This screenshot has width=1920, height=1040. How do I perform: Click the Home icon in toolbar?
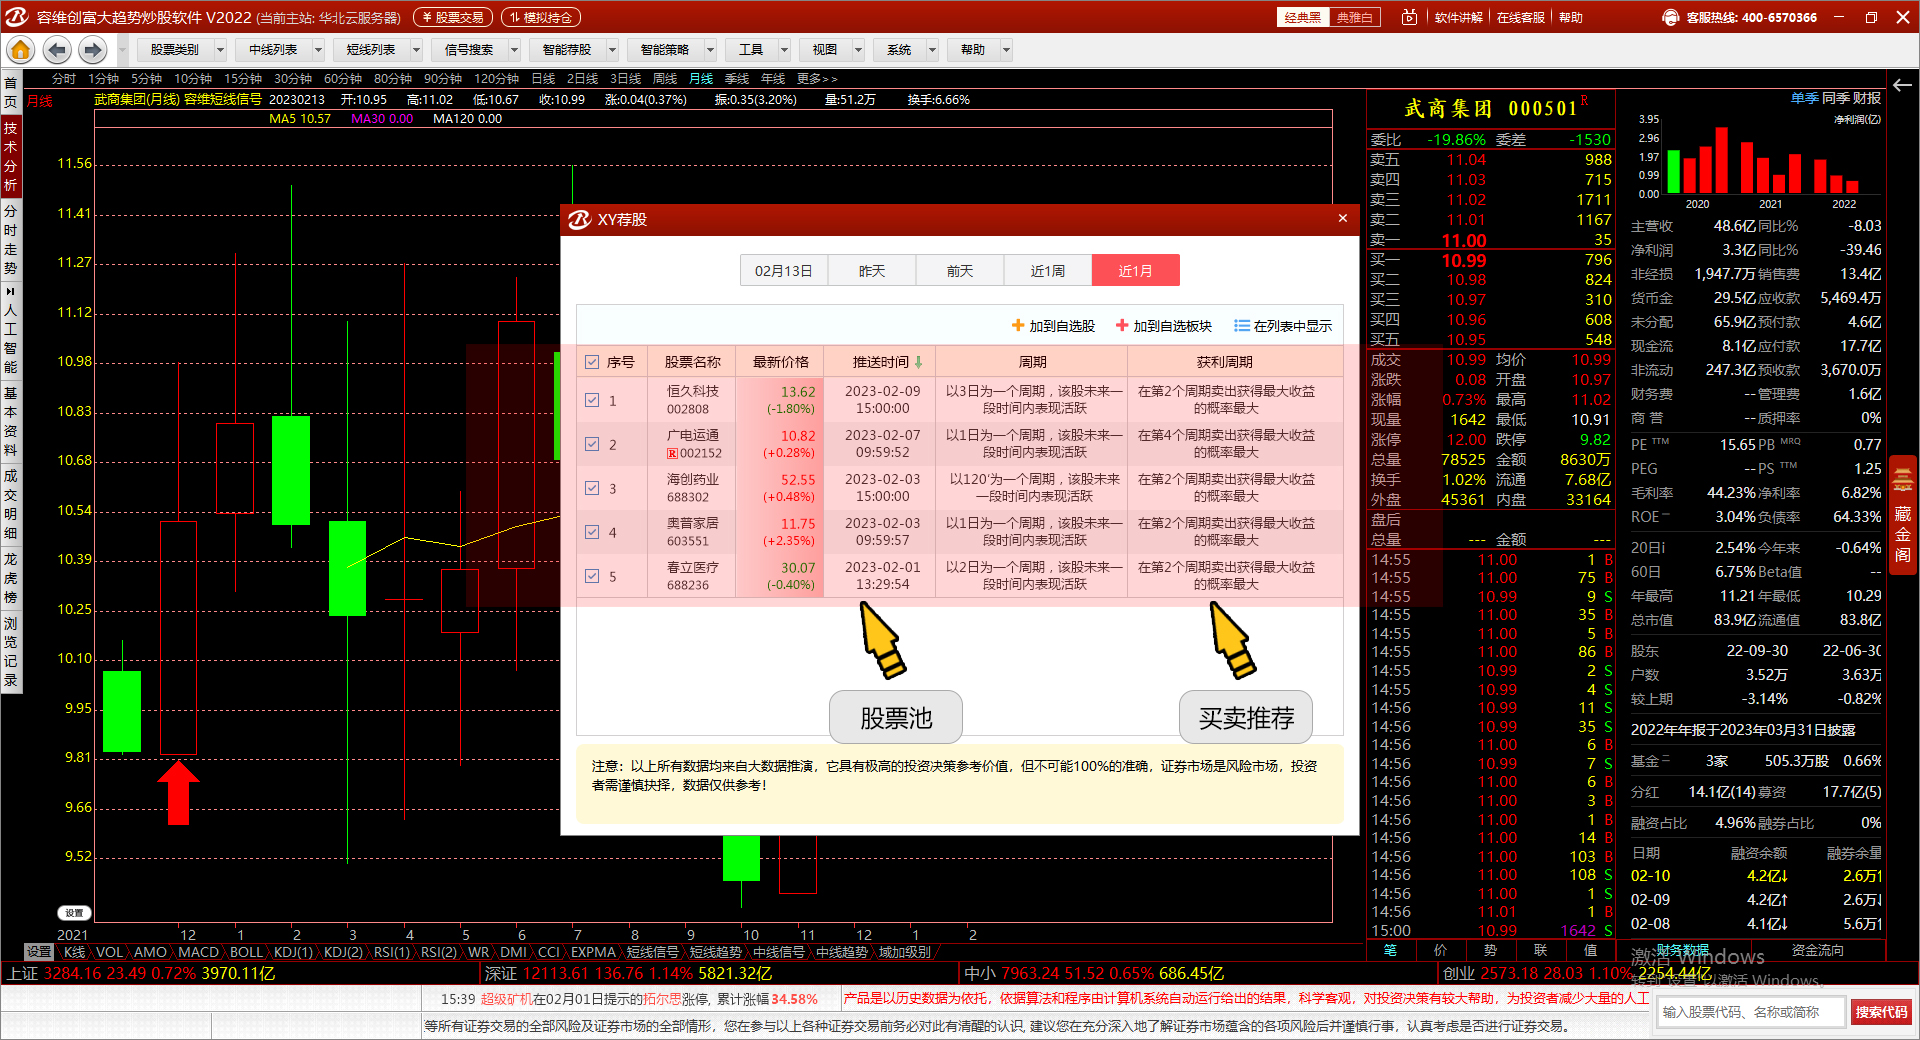pyautogui.click(x=20, y=50)
